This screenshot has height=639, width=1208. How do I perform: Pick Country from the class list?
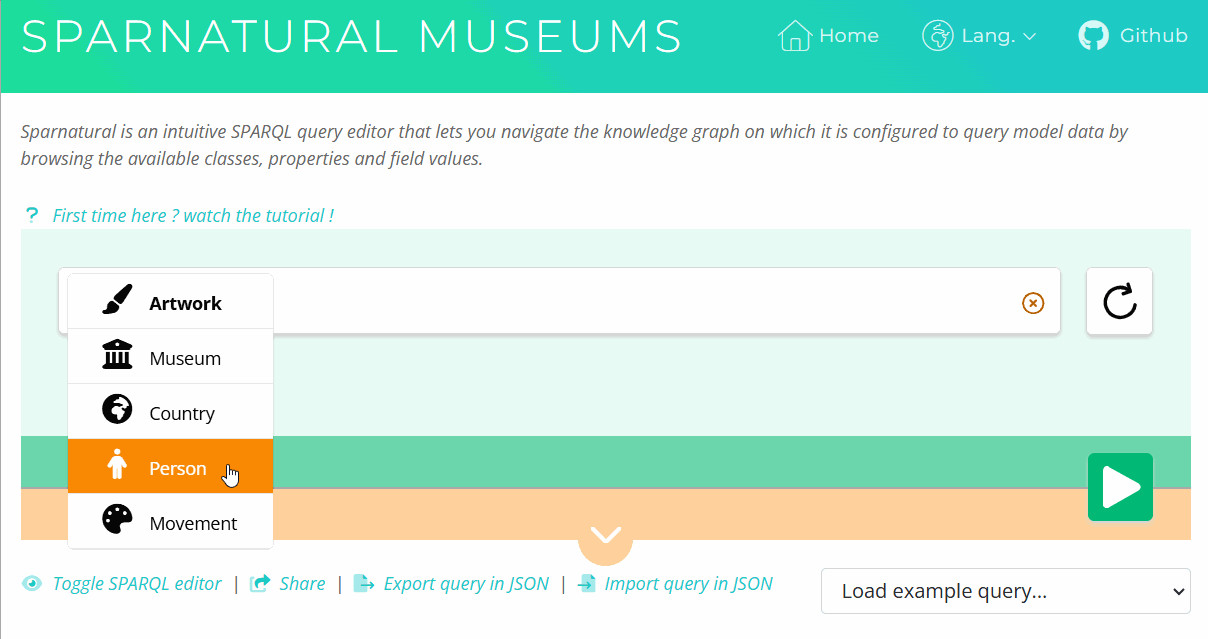pos(170,412)
